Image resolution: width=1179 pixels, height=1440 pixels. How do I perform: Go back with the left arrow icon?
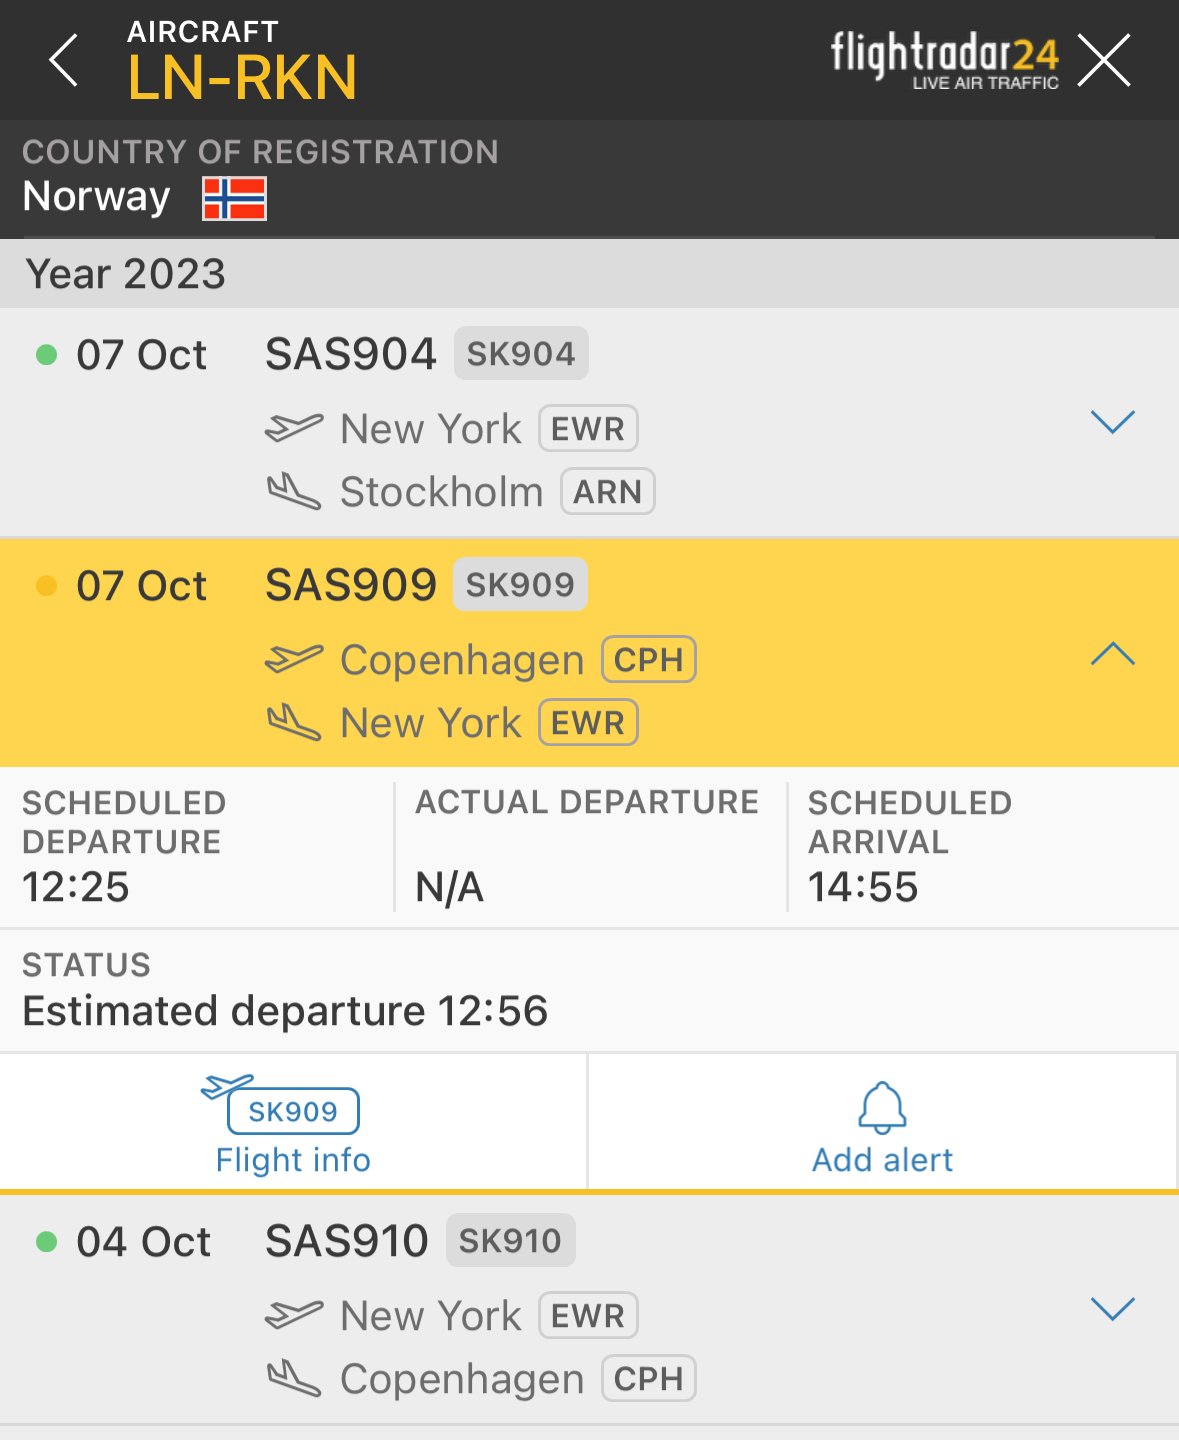coord(63,60)
